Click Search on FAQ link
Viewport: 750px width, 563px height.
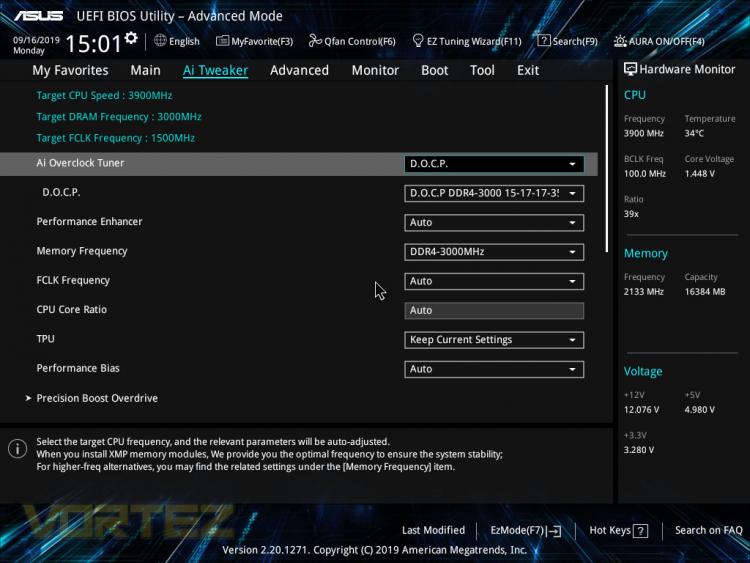pyautogui.click(x=708, y=530)
